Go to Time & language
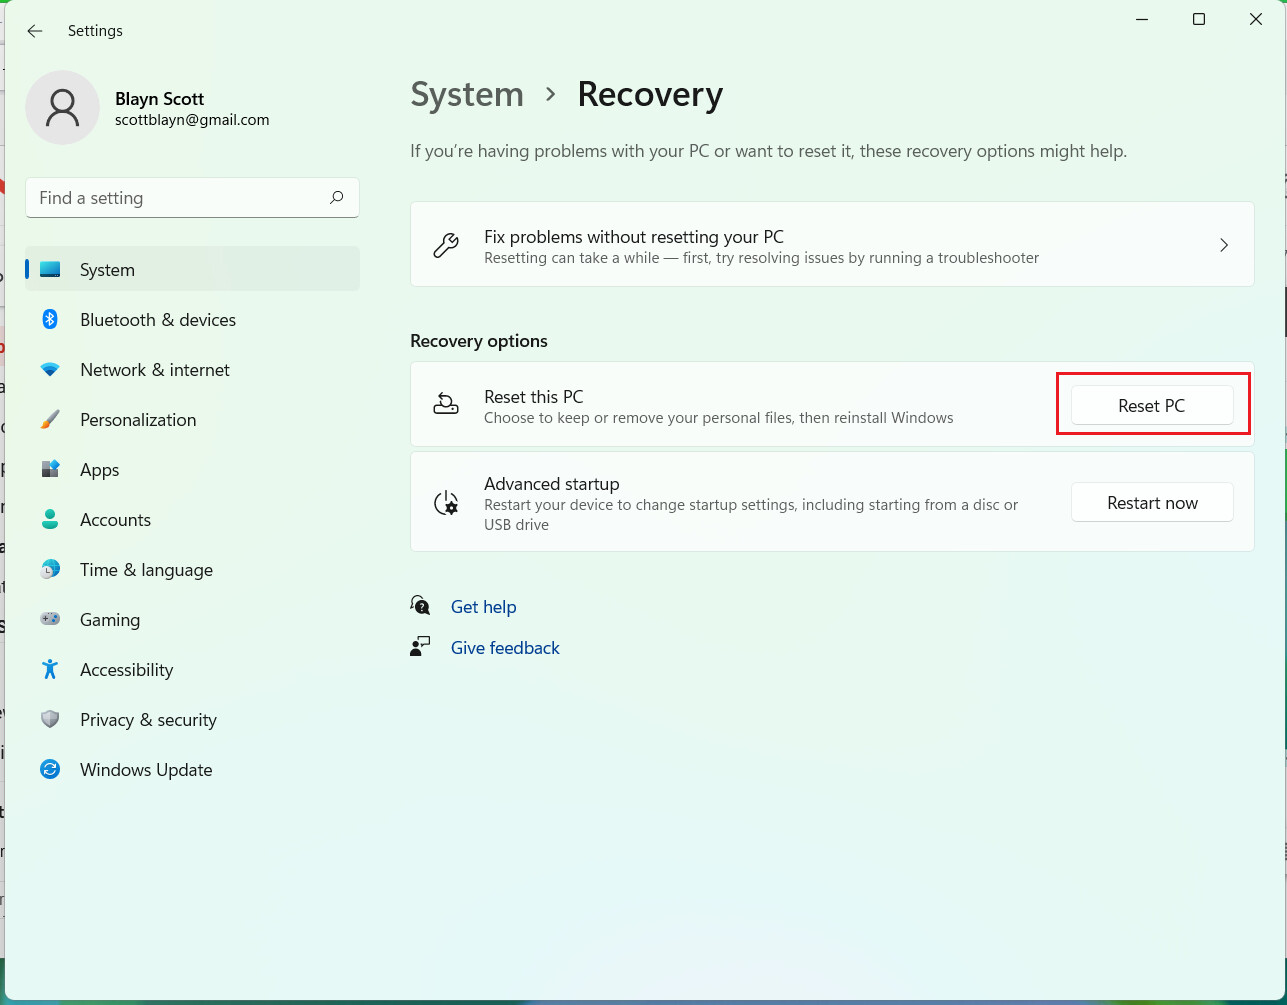1287x1005 pixels. (x=192, y=569)
